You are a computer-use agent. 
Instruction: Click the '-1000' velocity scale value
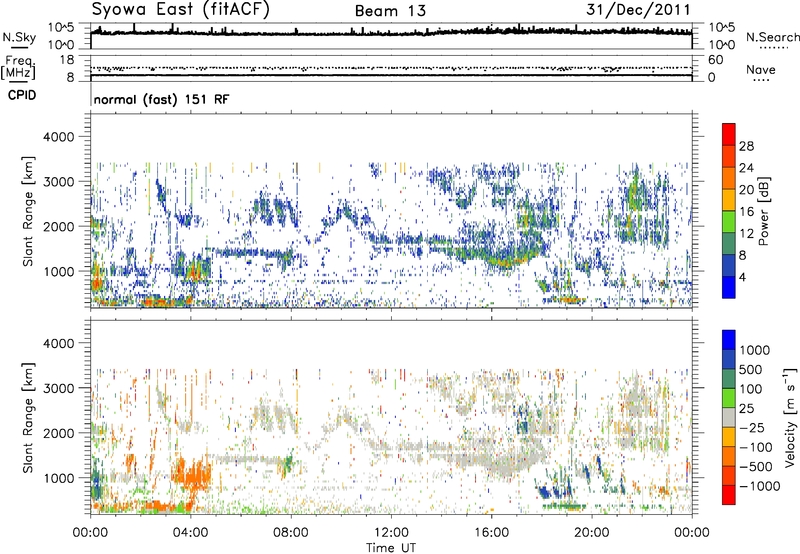point(759,486)
